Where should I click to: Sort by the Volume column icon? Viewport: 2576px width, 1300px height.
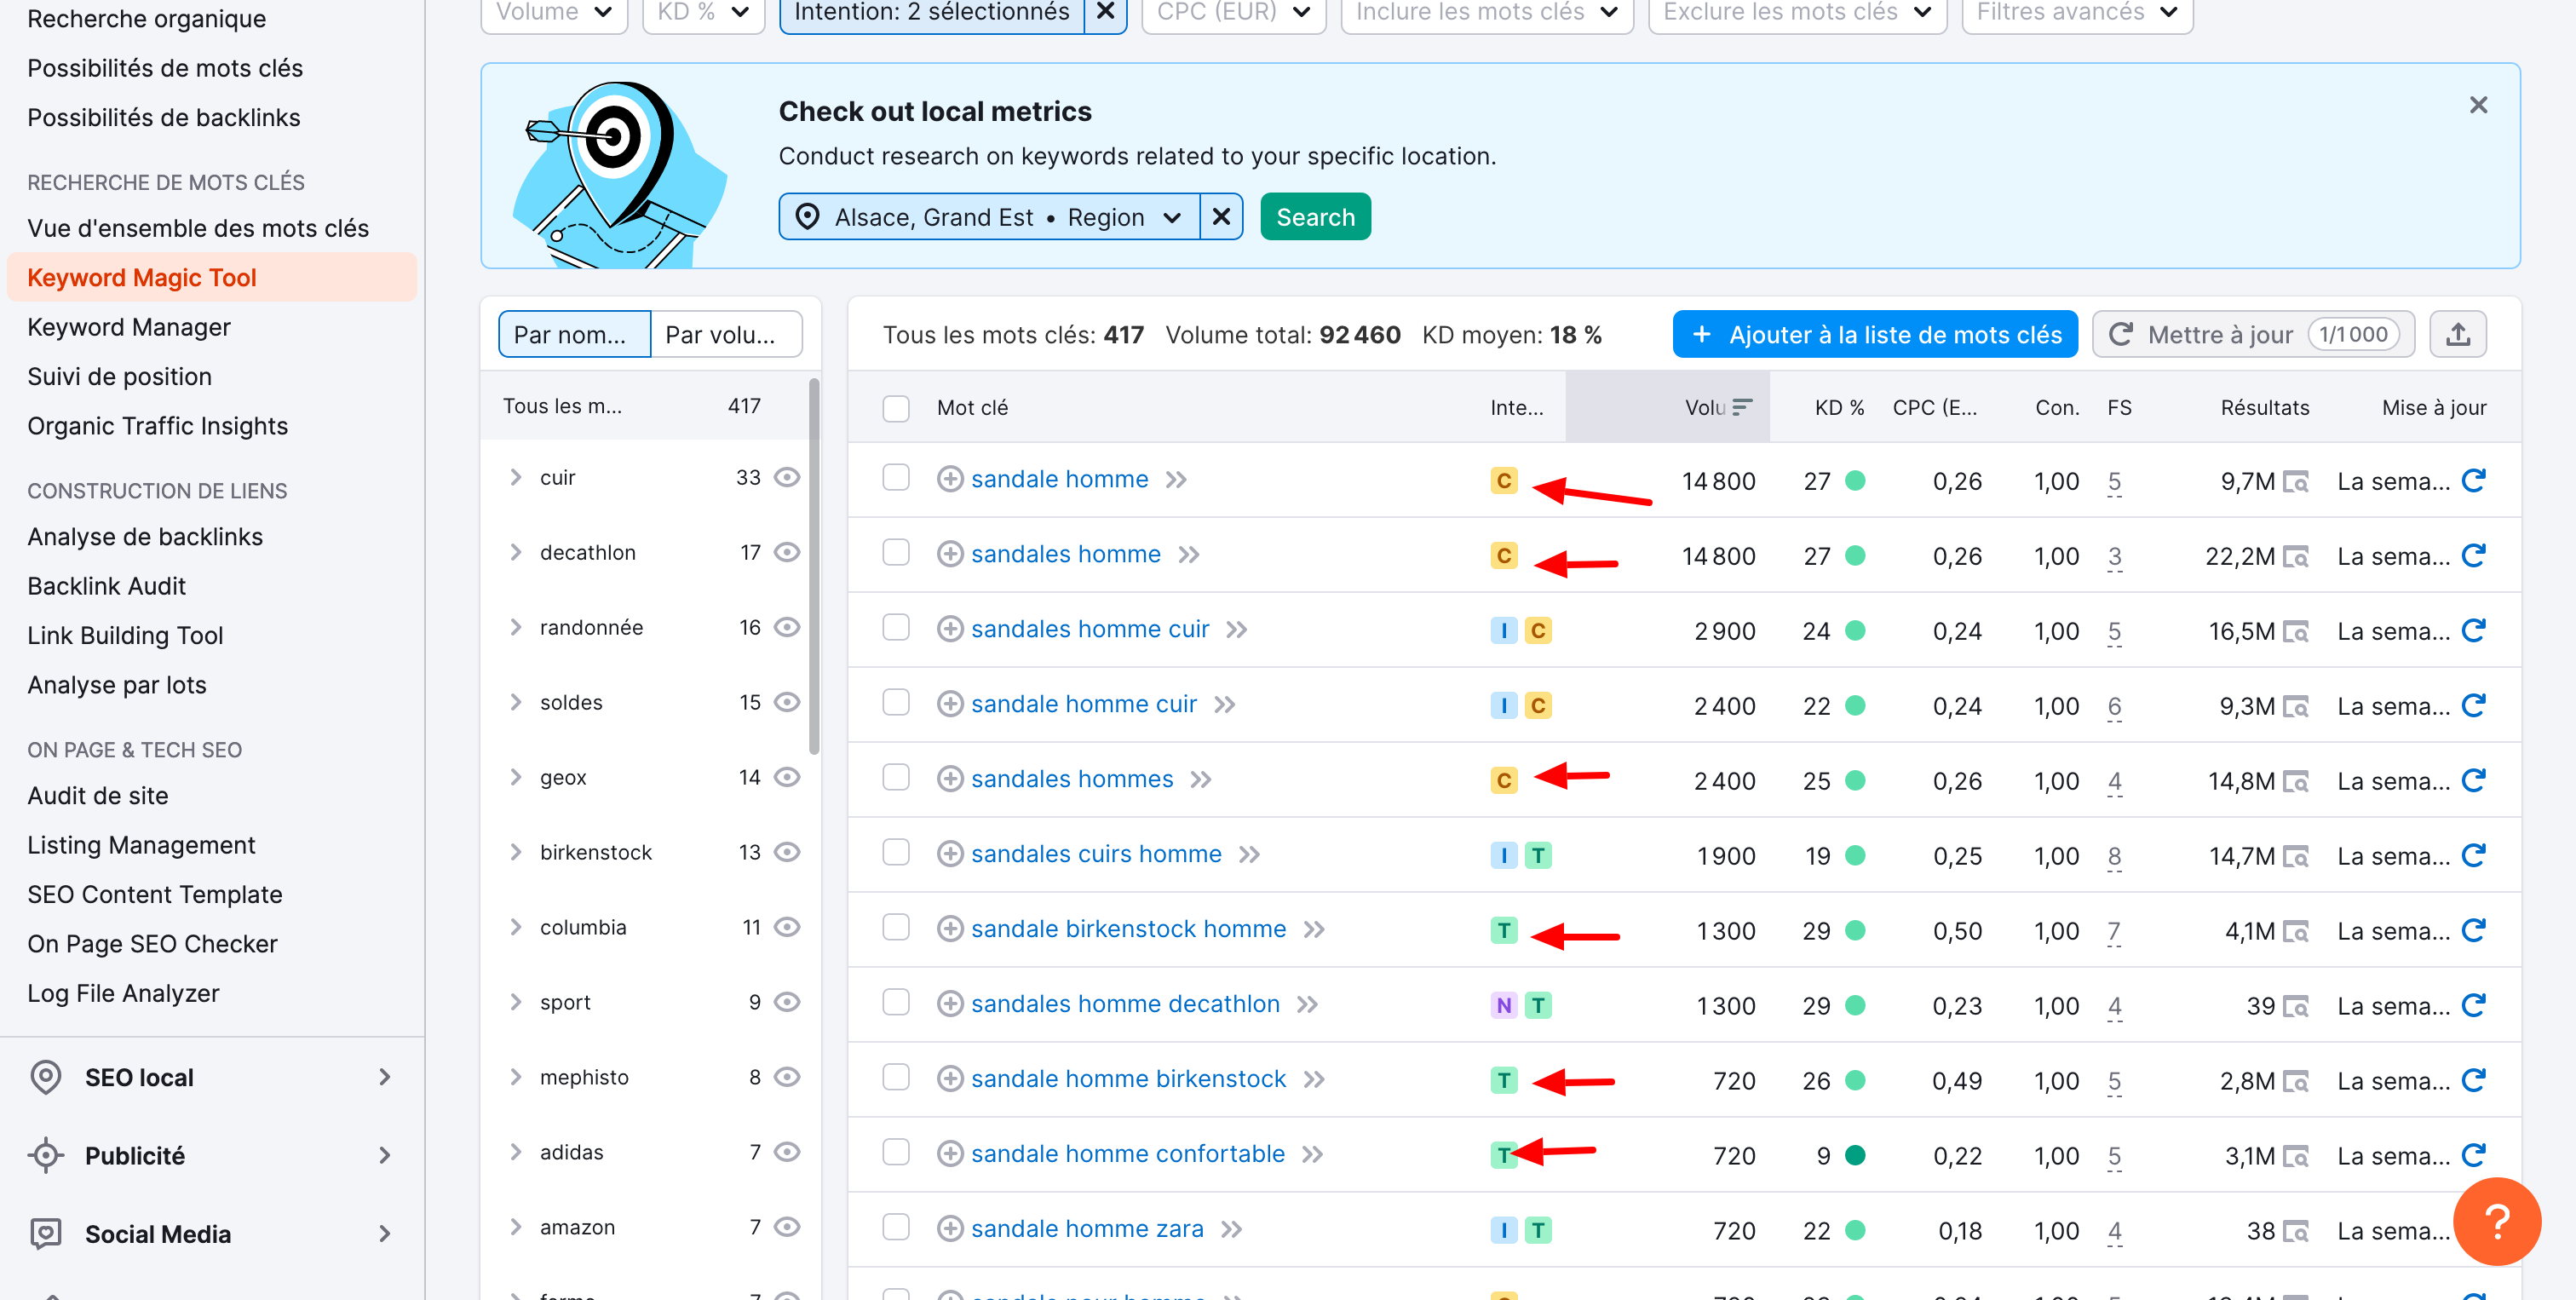point(1741,407)
